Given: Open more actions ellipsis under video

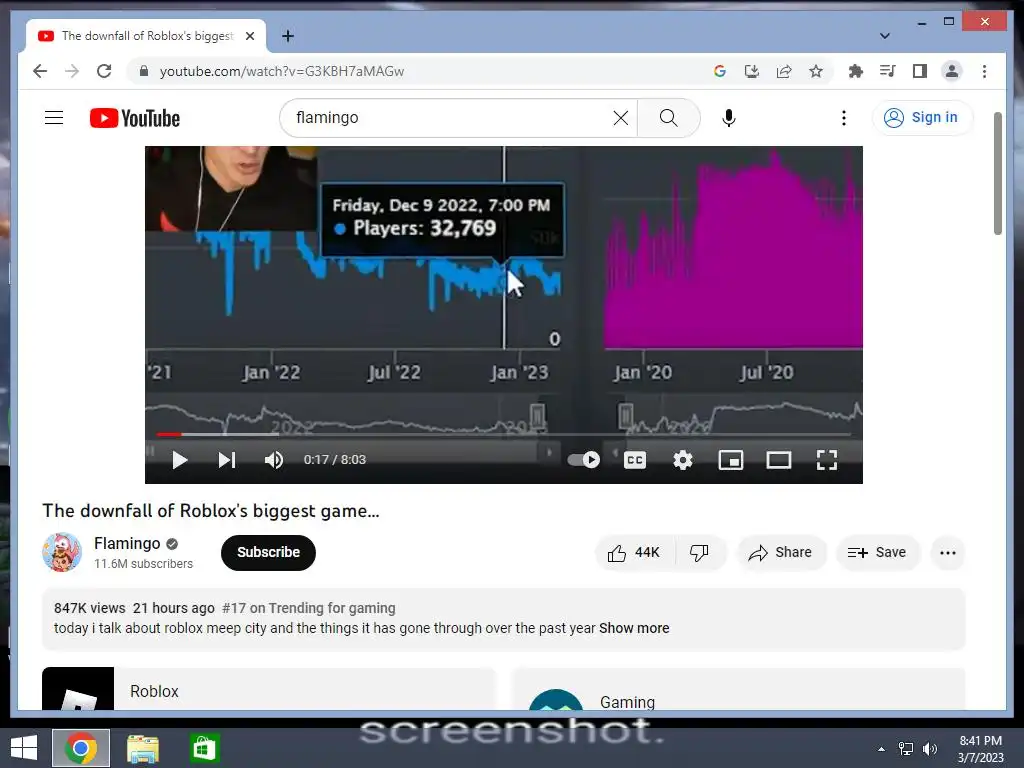Looking at the screenshot, I should click(948, 552).
